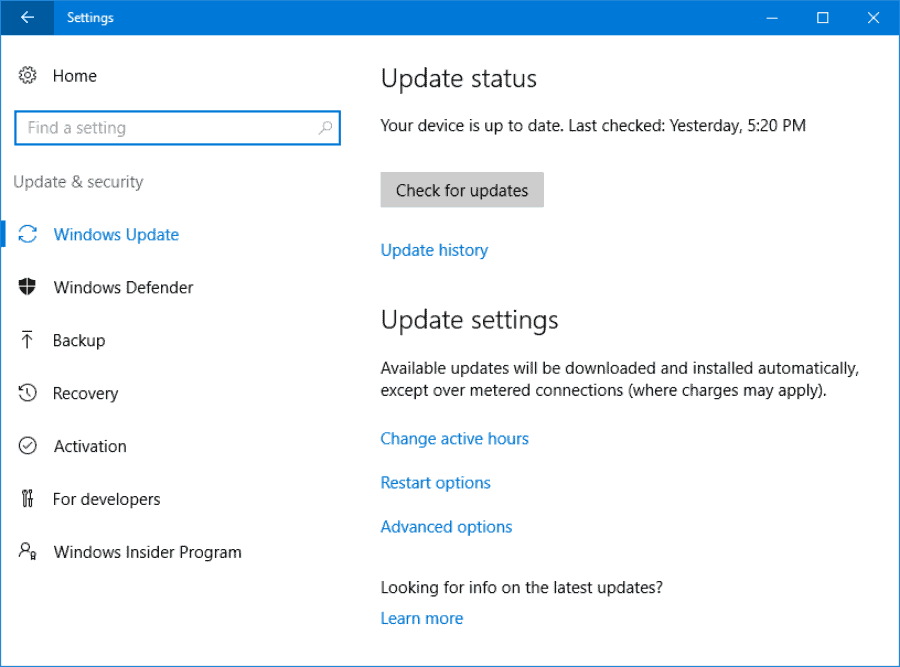The width and height of the screenshot is (900, 667).
Task: Click 'Looking for info on the latest updates?' text
Action: (522, 588)
